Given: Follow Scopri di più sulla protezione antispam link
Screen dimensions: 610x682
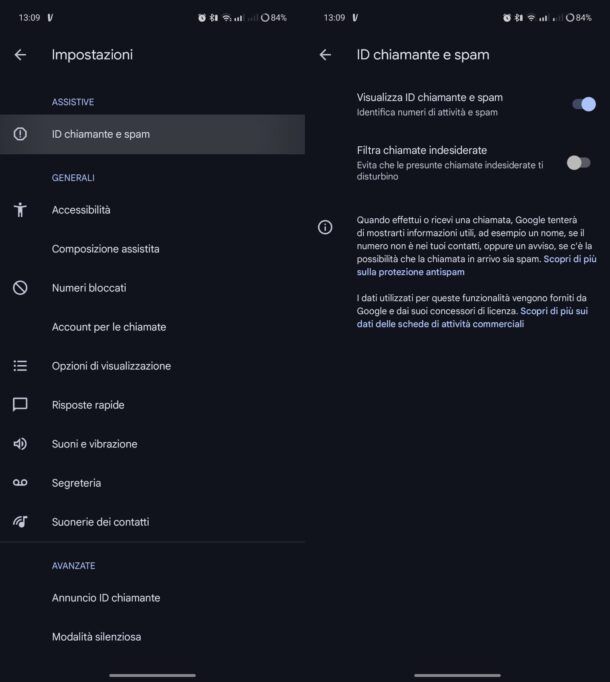Looking at the screenshot, I should pyautogui.click(x=476, y=265).
